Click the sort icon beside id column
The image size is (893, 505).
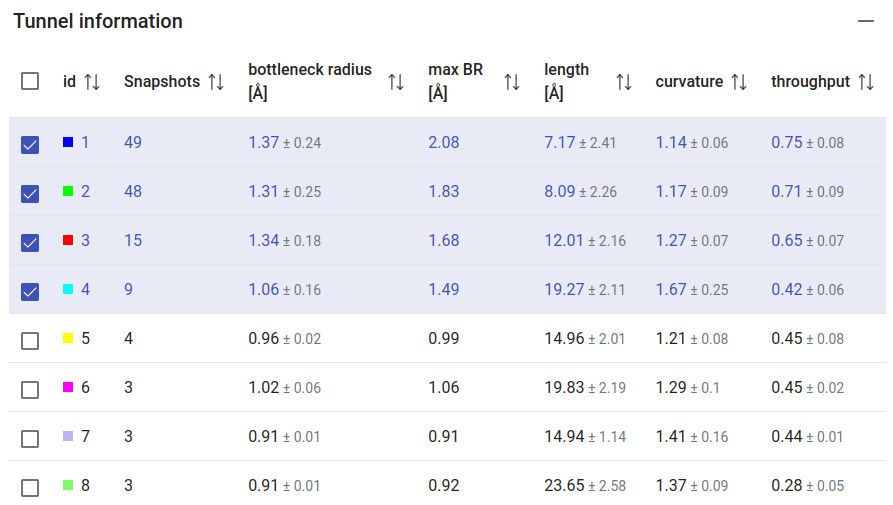[92, 82]
